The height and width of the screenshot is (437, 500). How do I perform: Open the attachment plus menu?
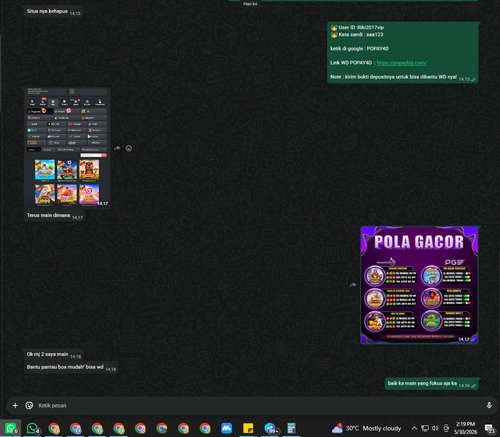click(x=15, y=405)
